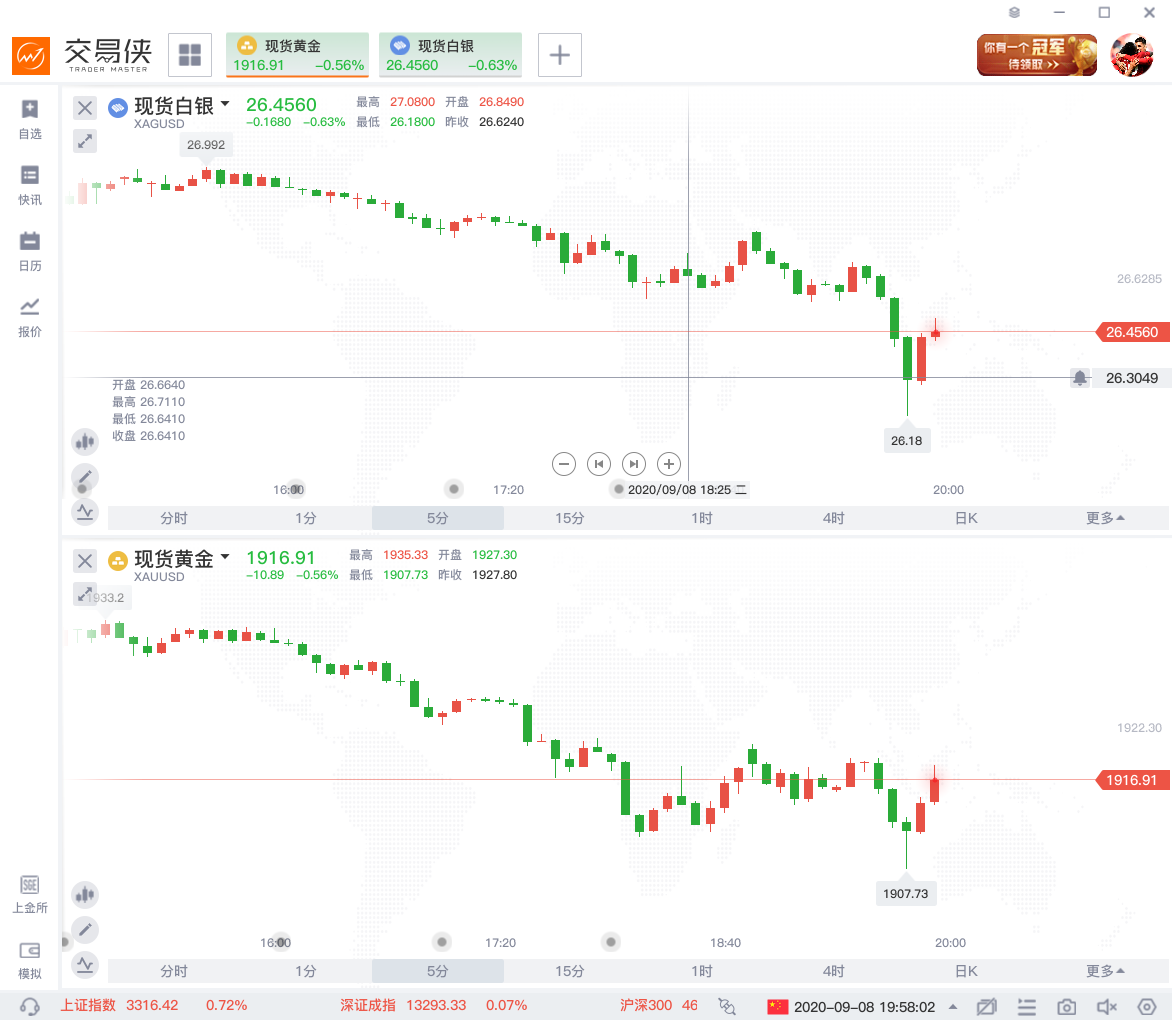Open the 报价 quotes panel
The image size is (1172, 1020).
[x=30, y=317]
